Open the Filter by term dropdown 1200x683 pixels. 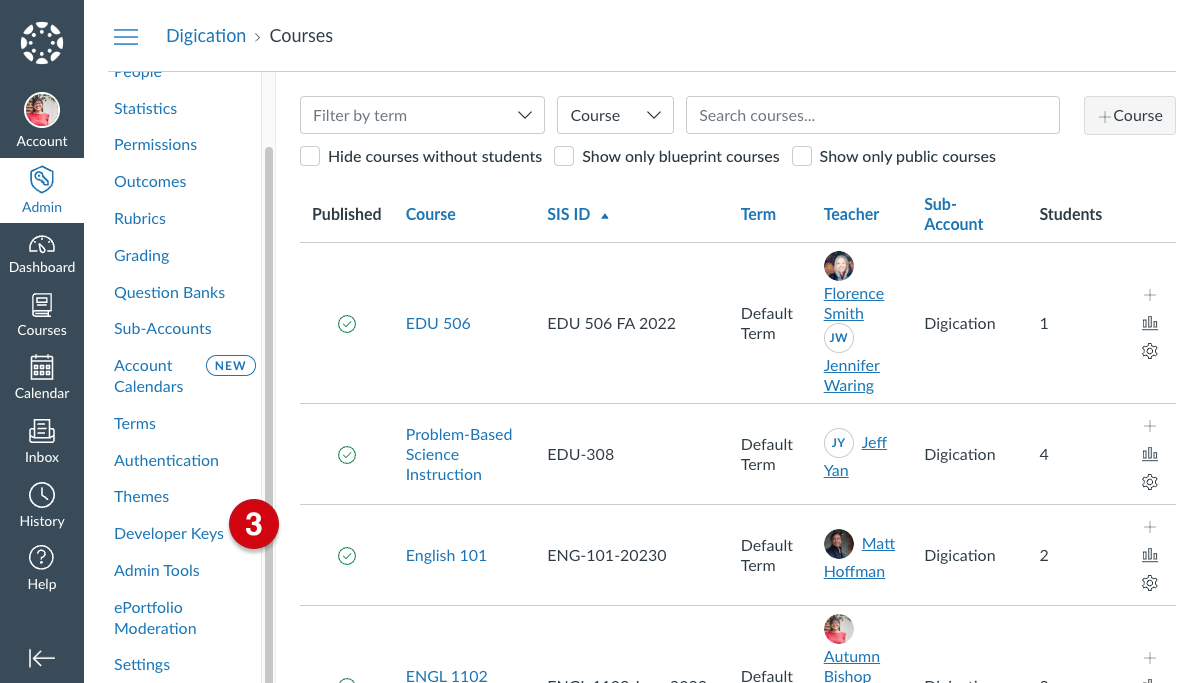(422, 115)
